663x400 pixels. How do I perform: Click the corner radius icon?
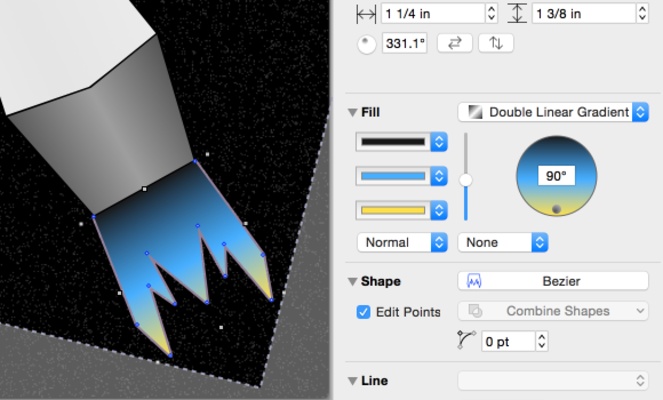466,340
